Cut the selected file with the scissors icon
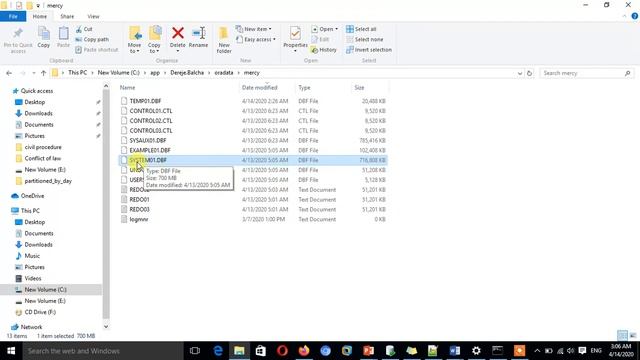Viewport: 640px width, 360px height. (x=84, y=29)
